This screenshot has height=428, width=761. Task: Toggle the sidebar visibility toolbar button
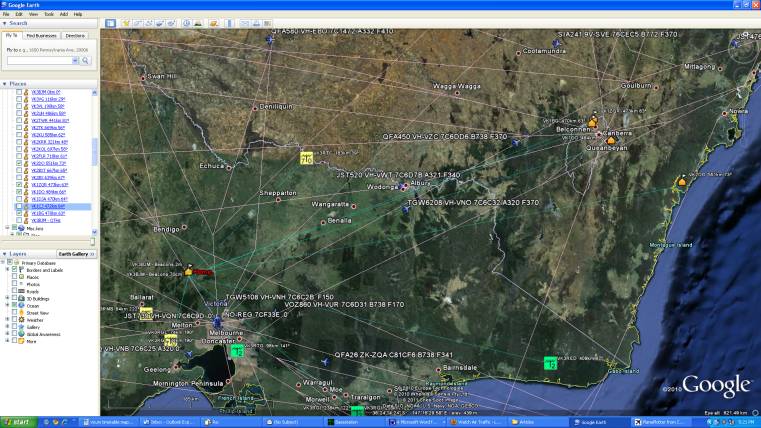[111, 23]
